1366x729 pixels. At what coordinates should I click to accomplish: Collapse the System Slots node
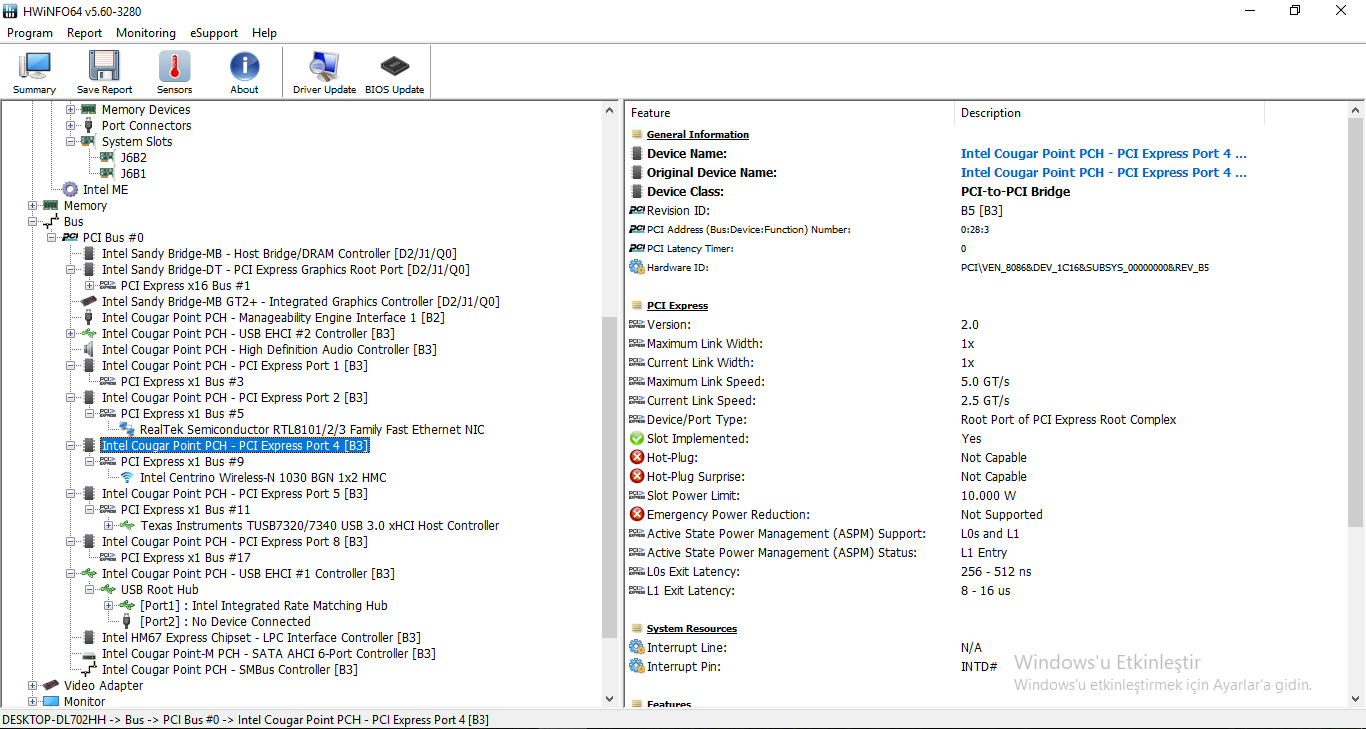pyautogui.click(x=70, y=141)
